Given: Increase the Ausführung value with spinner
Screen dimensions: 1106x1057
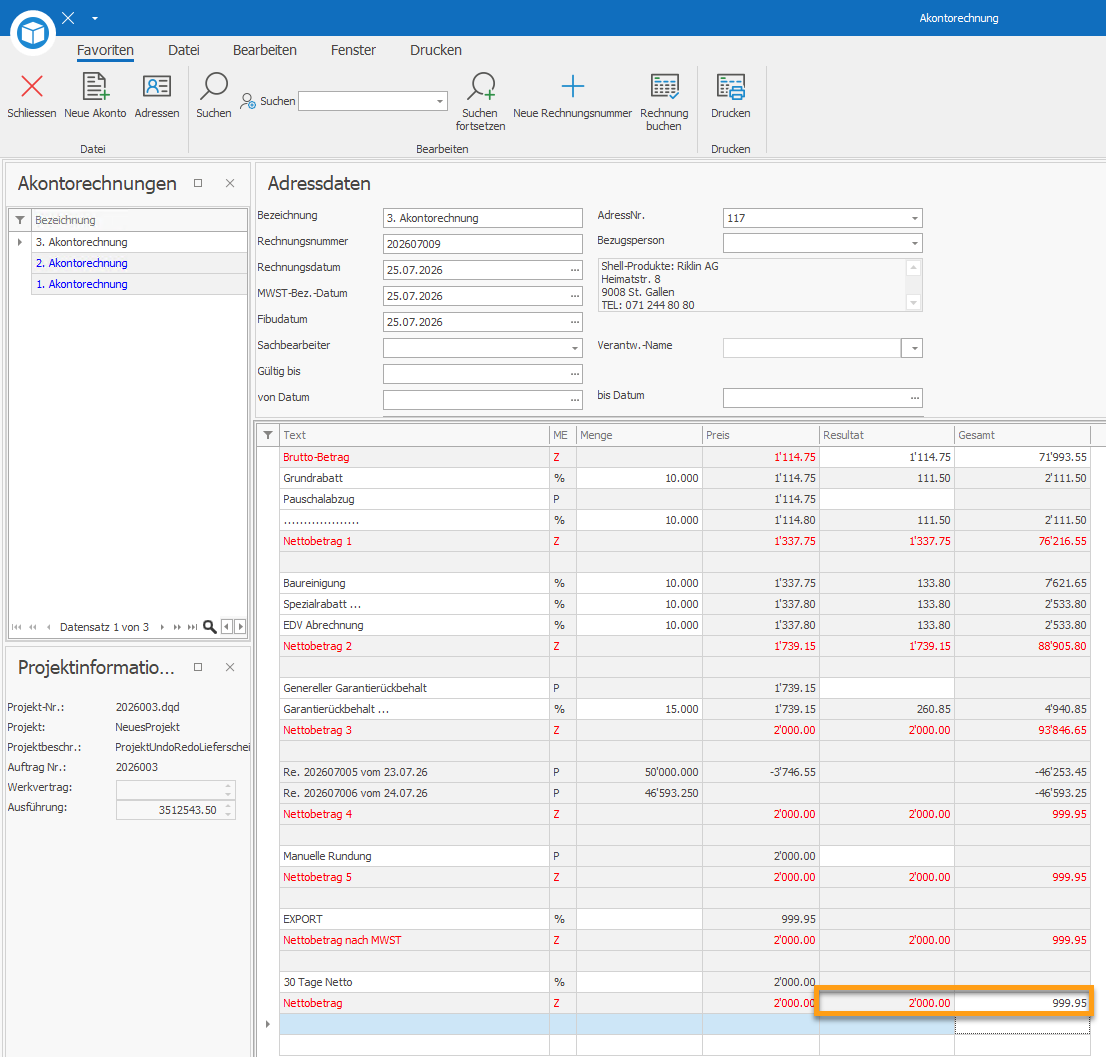Looking at the screenshot, I should coord(228,805).
